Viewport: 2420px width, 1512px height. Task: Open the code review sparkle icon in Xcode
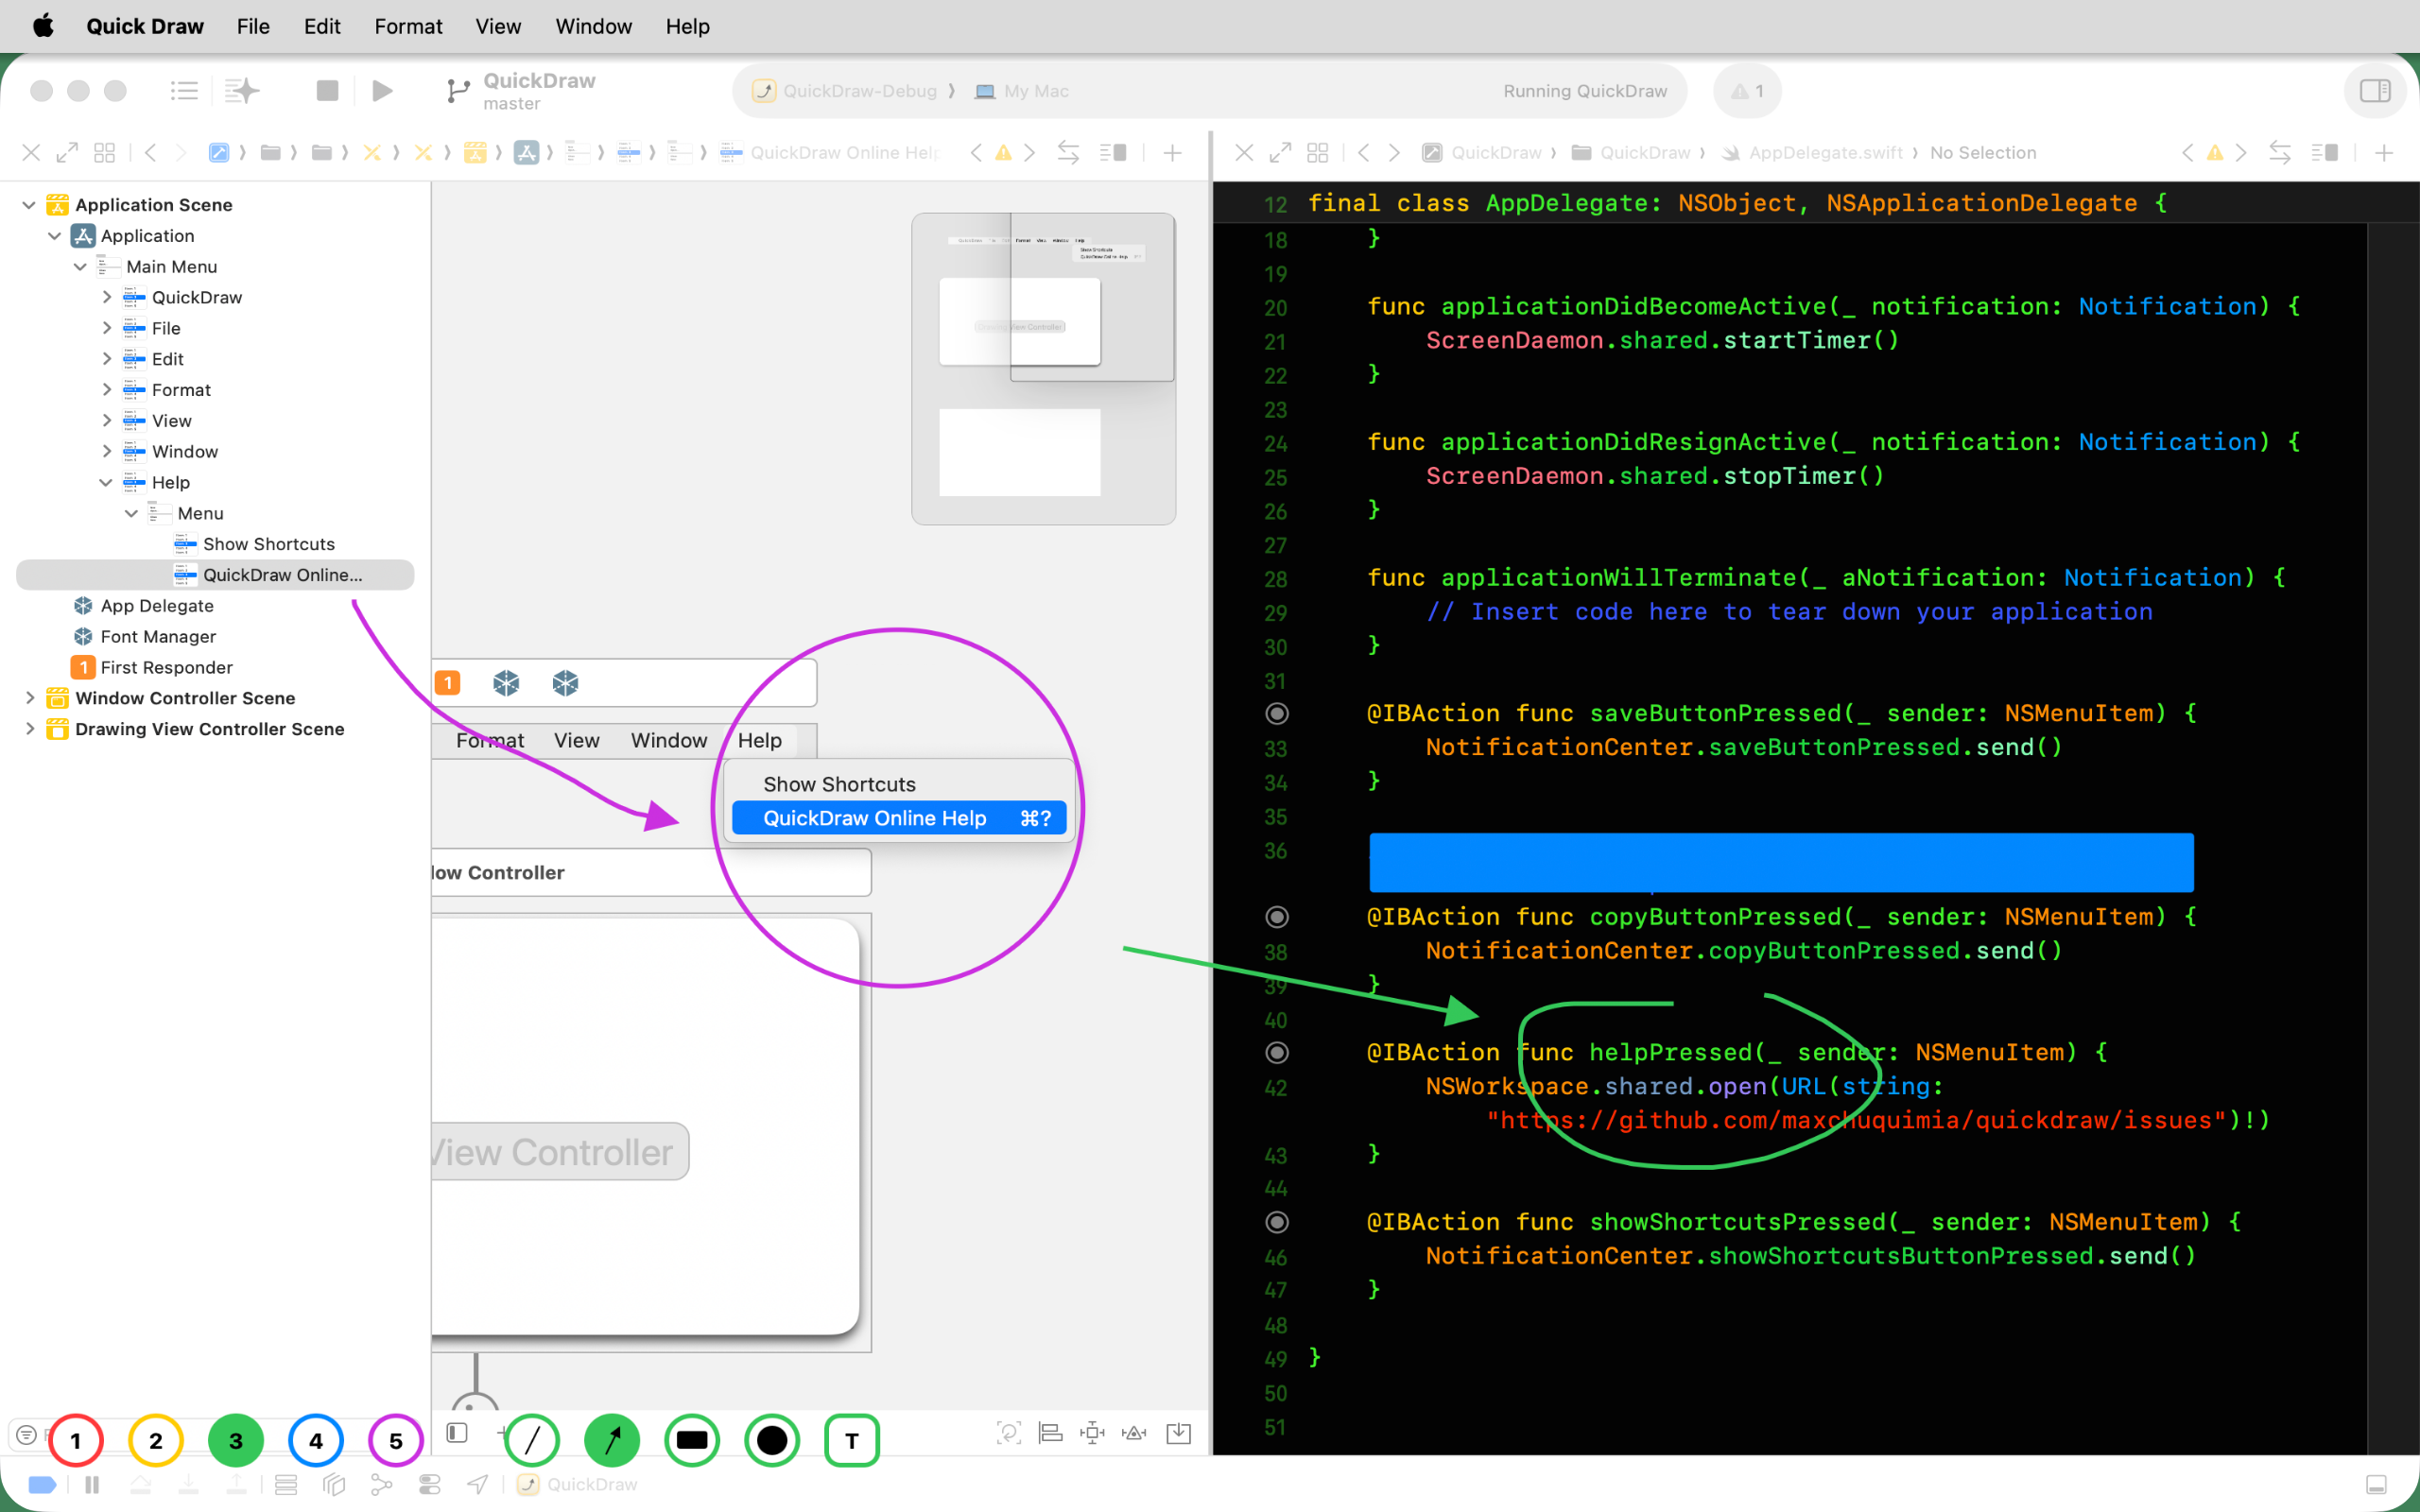tap(241, 91)
